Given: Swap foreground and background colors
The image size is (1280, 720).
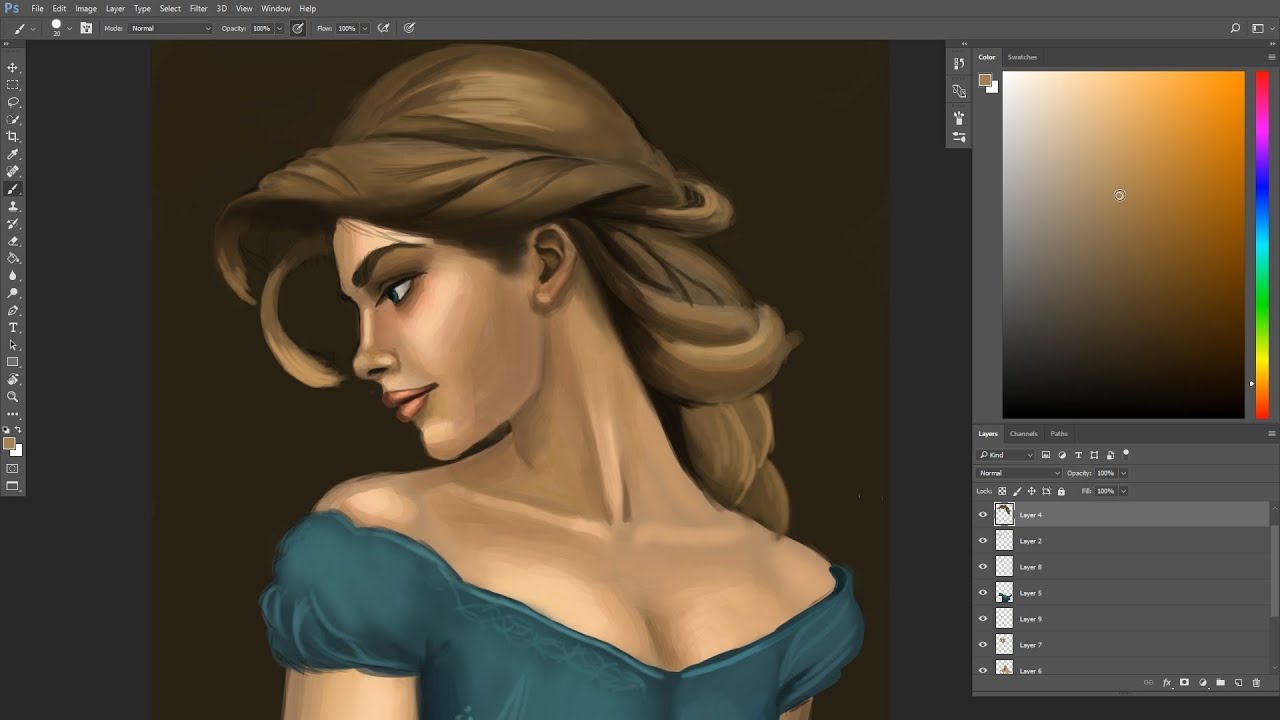Looking at the screenshot, I should pos(18,430).
